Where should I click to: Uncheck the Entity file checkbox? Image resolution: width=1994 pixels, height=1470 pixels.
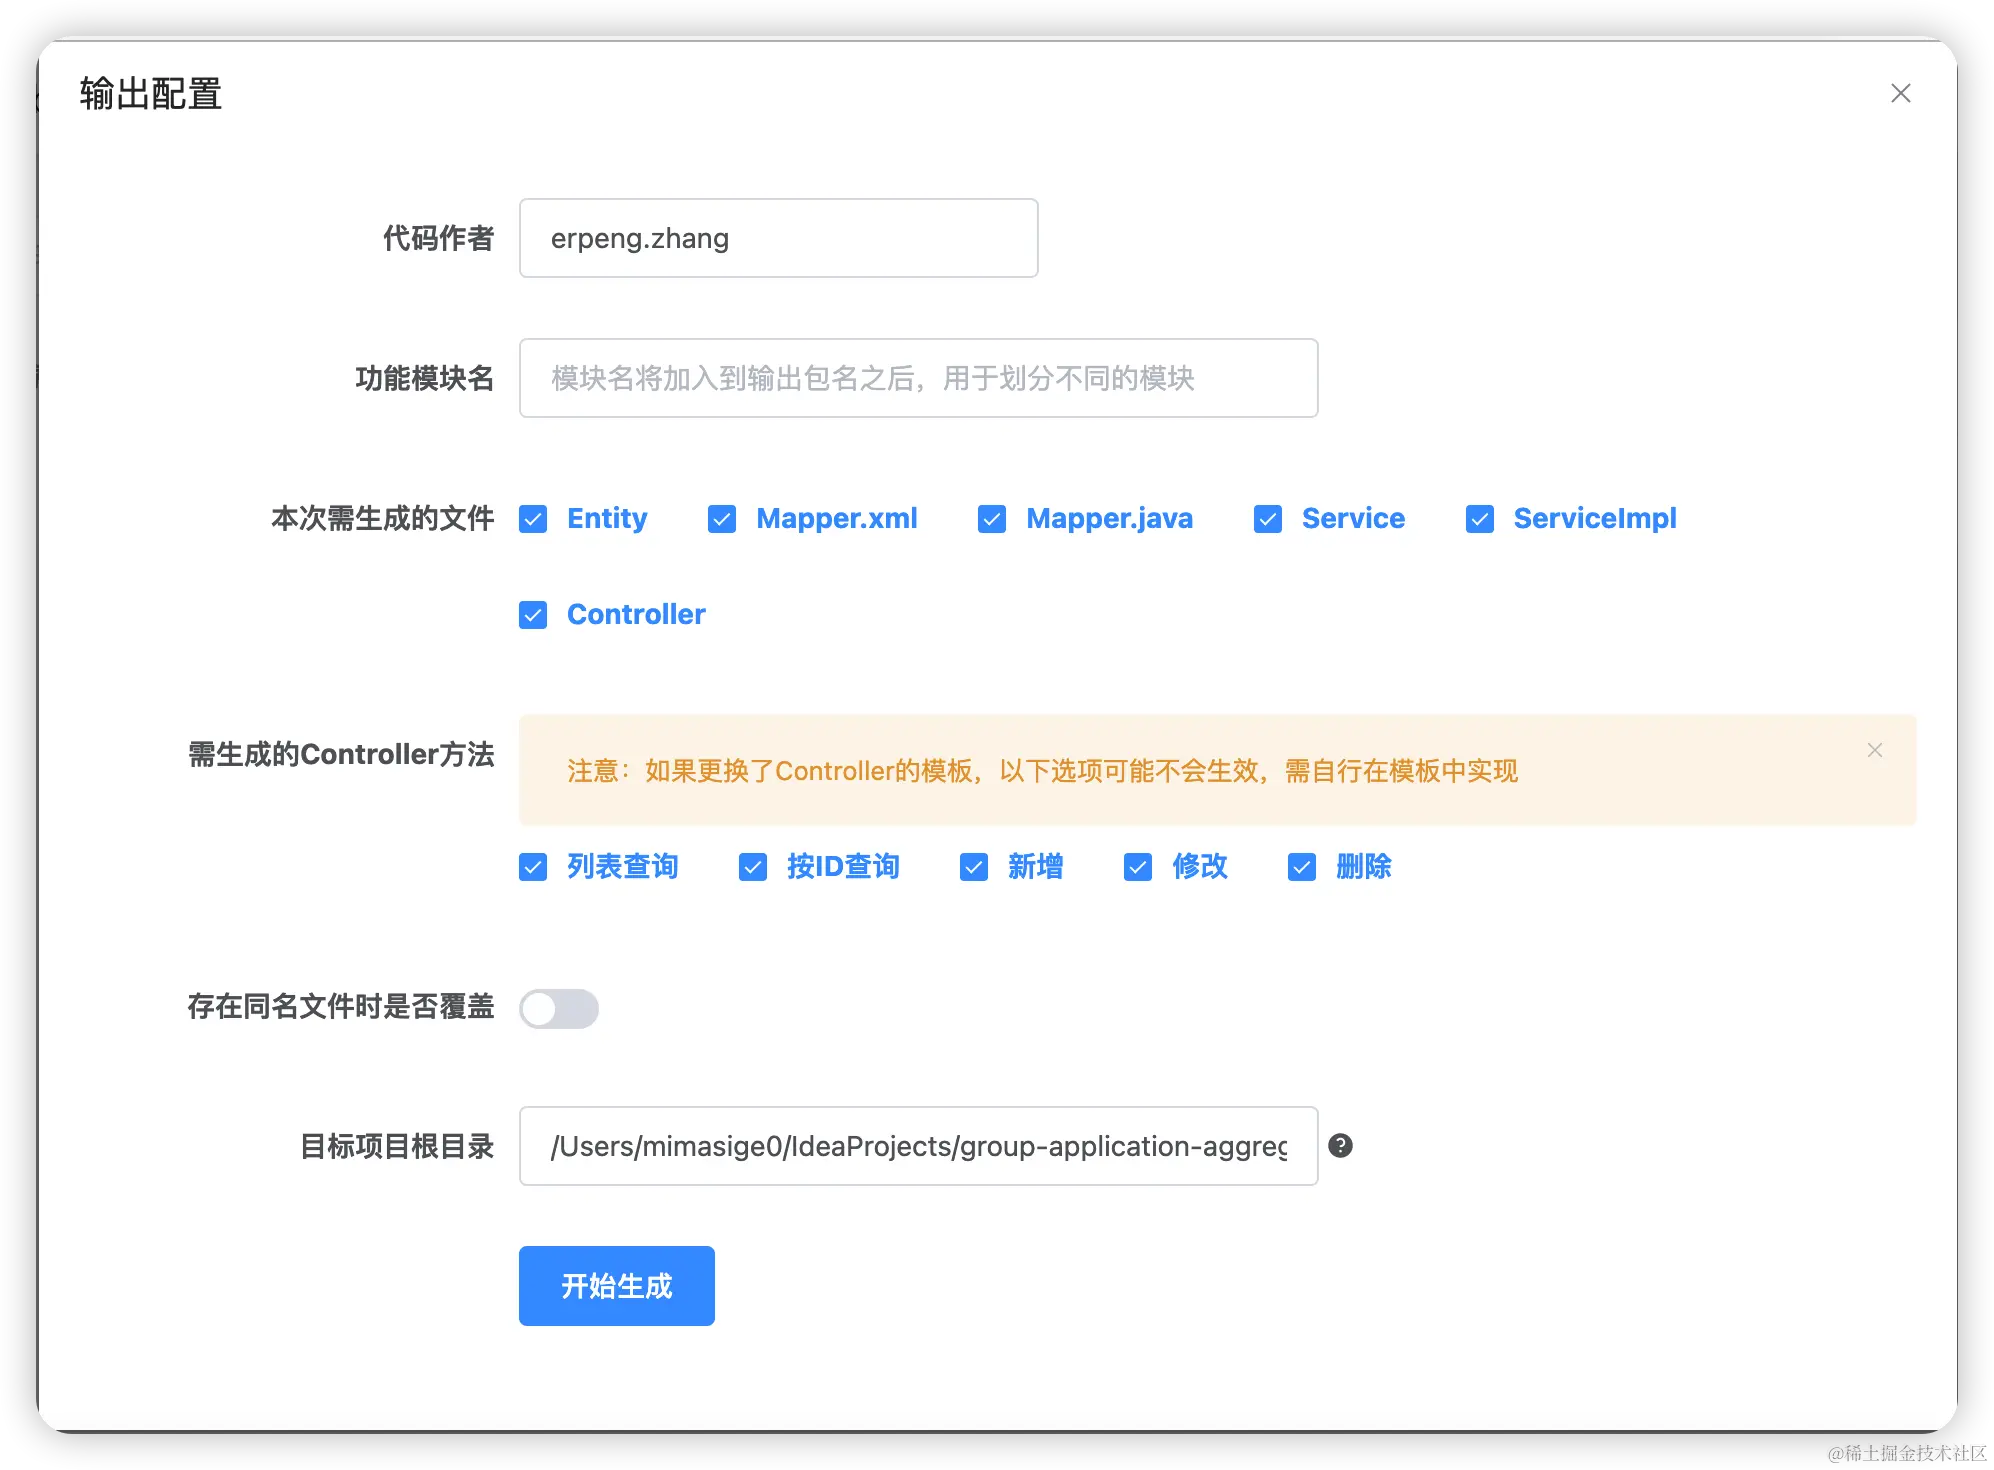tap(533, 519)
